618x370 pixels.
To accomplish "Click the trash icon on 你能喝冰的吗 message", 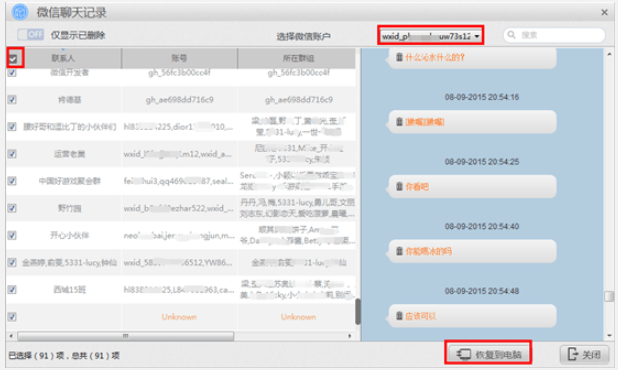I will (399, 251).
